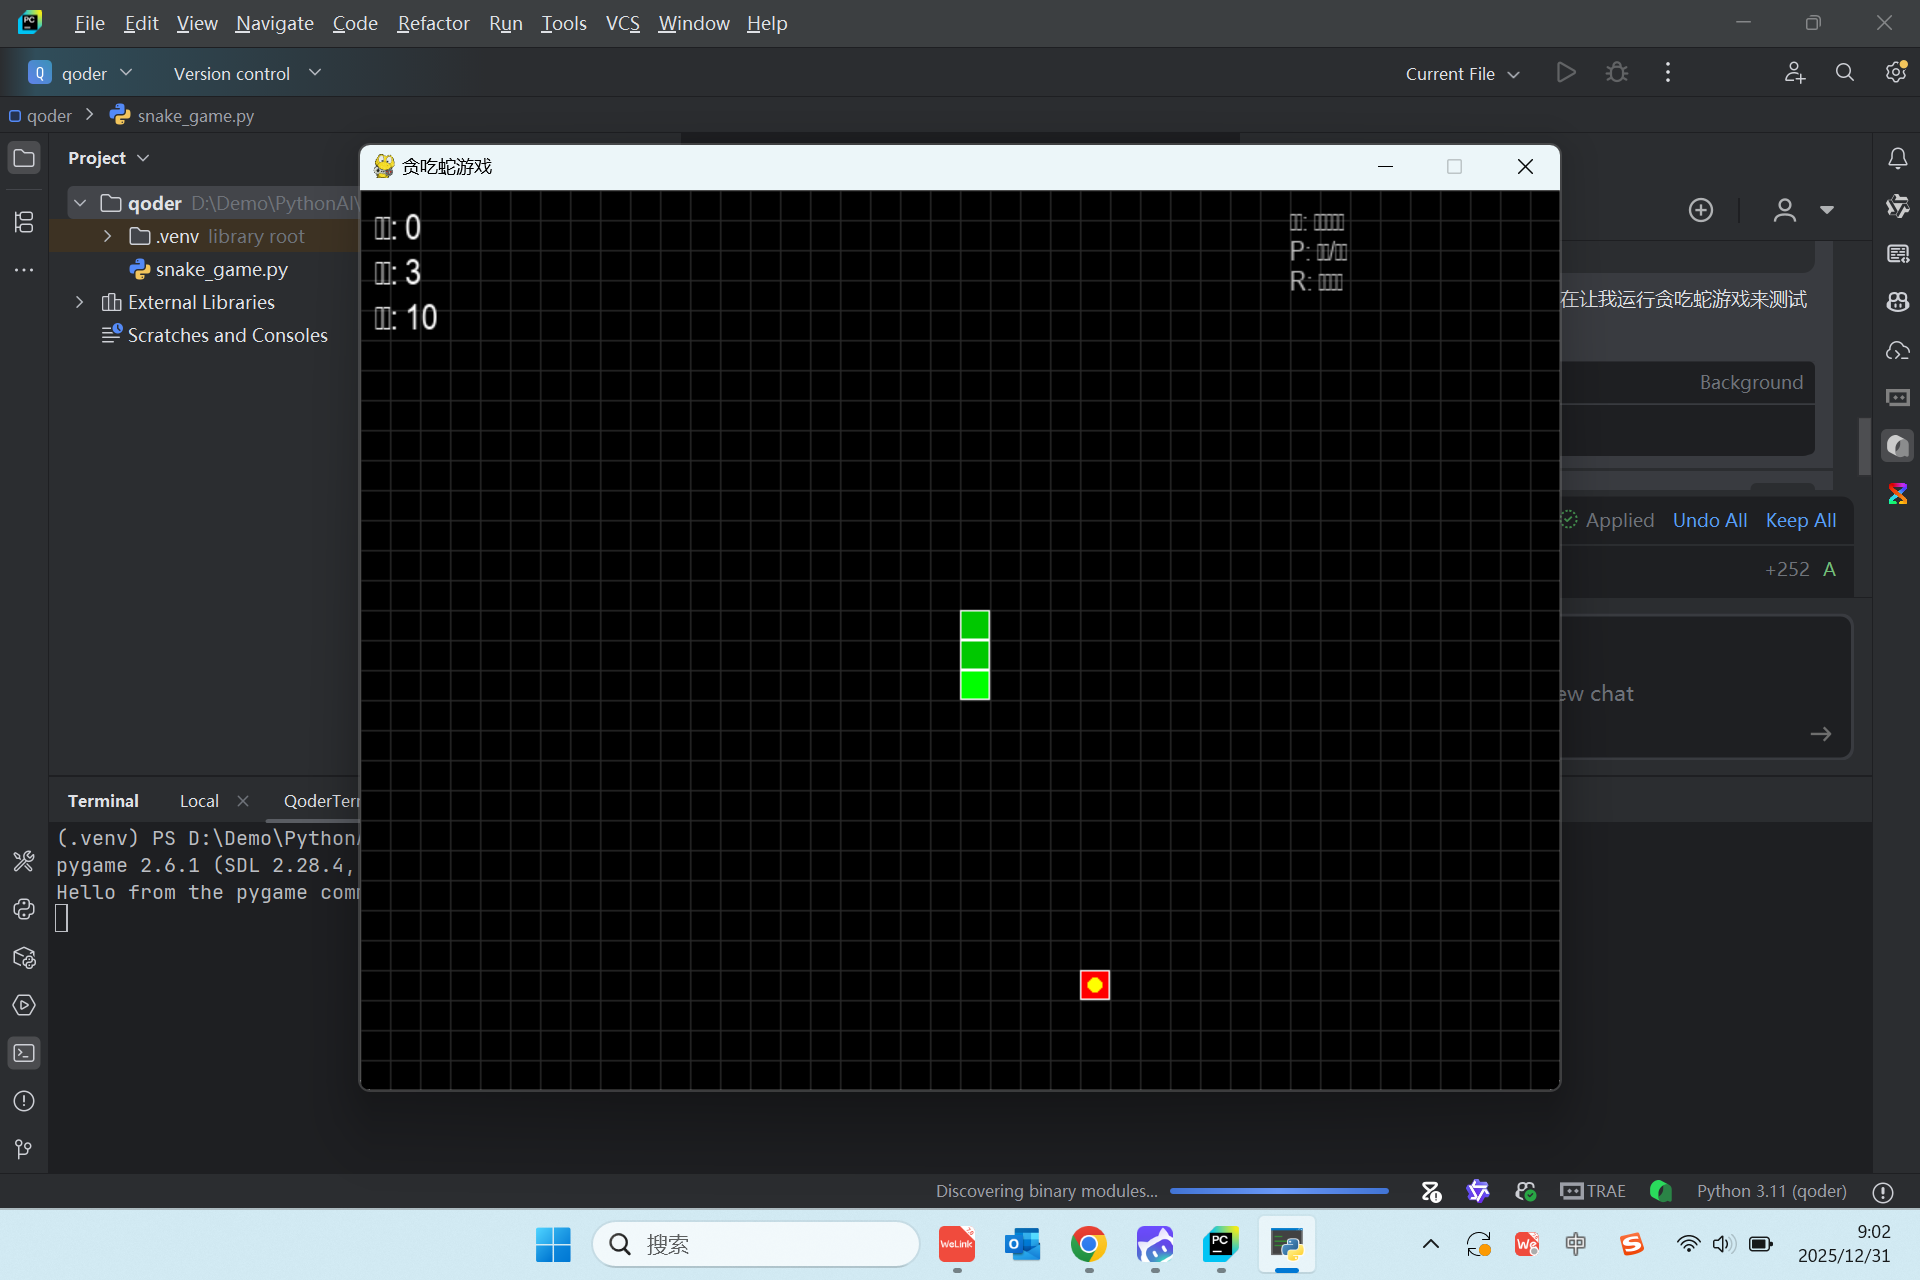The width and height of the screenshot is (1920, 1280).
Task: Expand the External Libraries node
Action: click(80, 302)
